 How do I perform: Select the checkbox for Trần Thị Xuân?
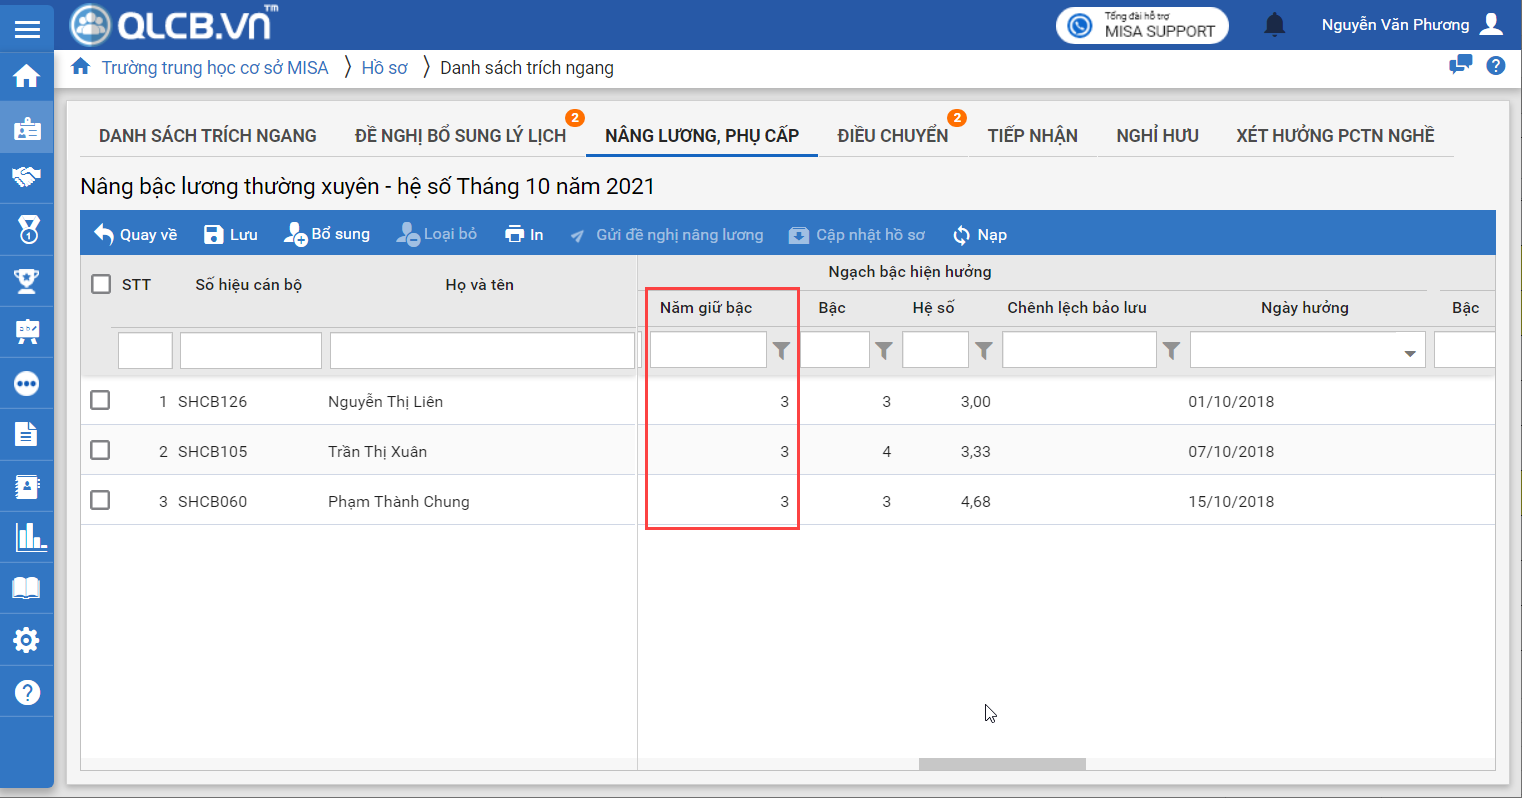point(100,450)
